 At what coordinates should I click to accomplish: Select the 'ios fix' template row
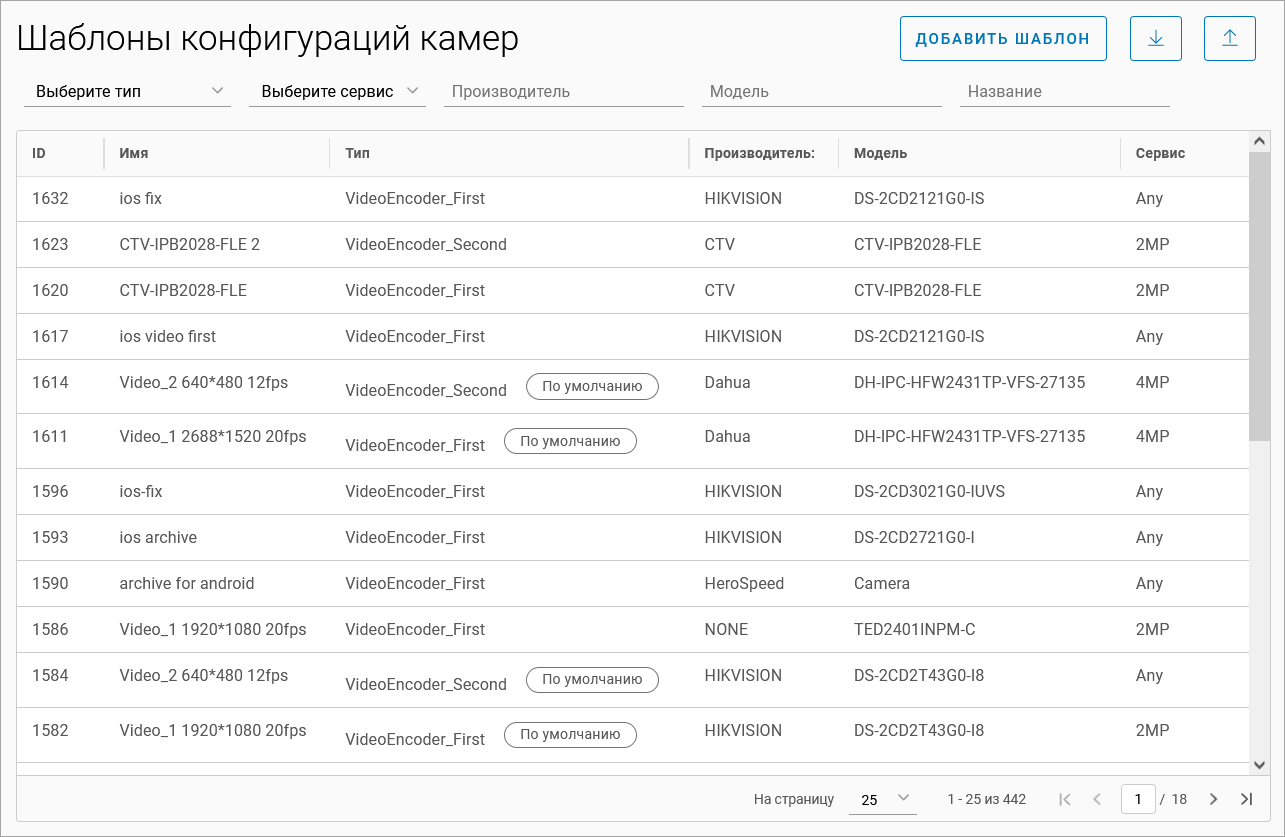pos(140,199)
